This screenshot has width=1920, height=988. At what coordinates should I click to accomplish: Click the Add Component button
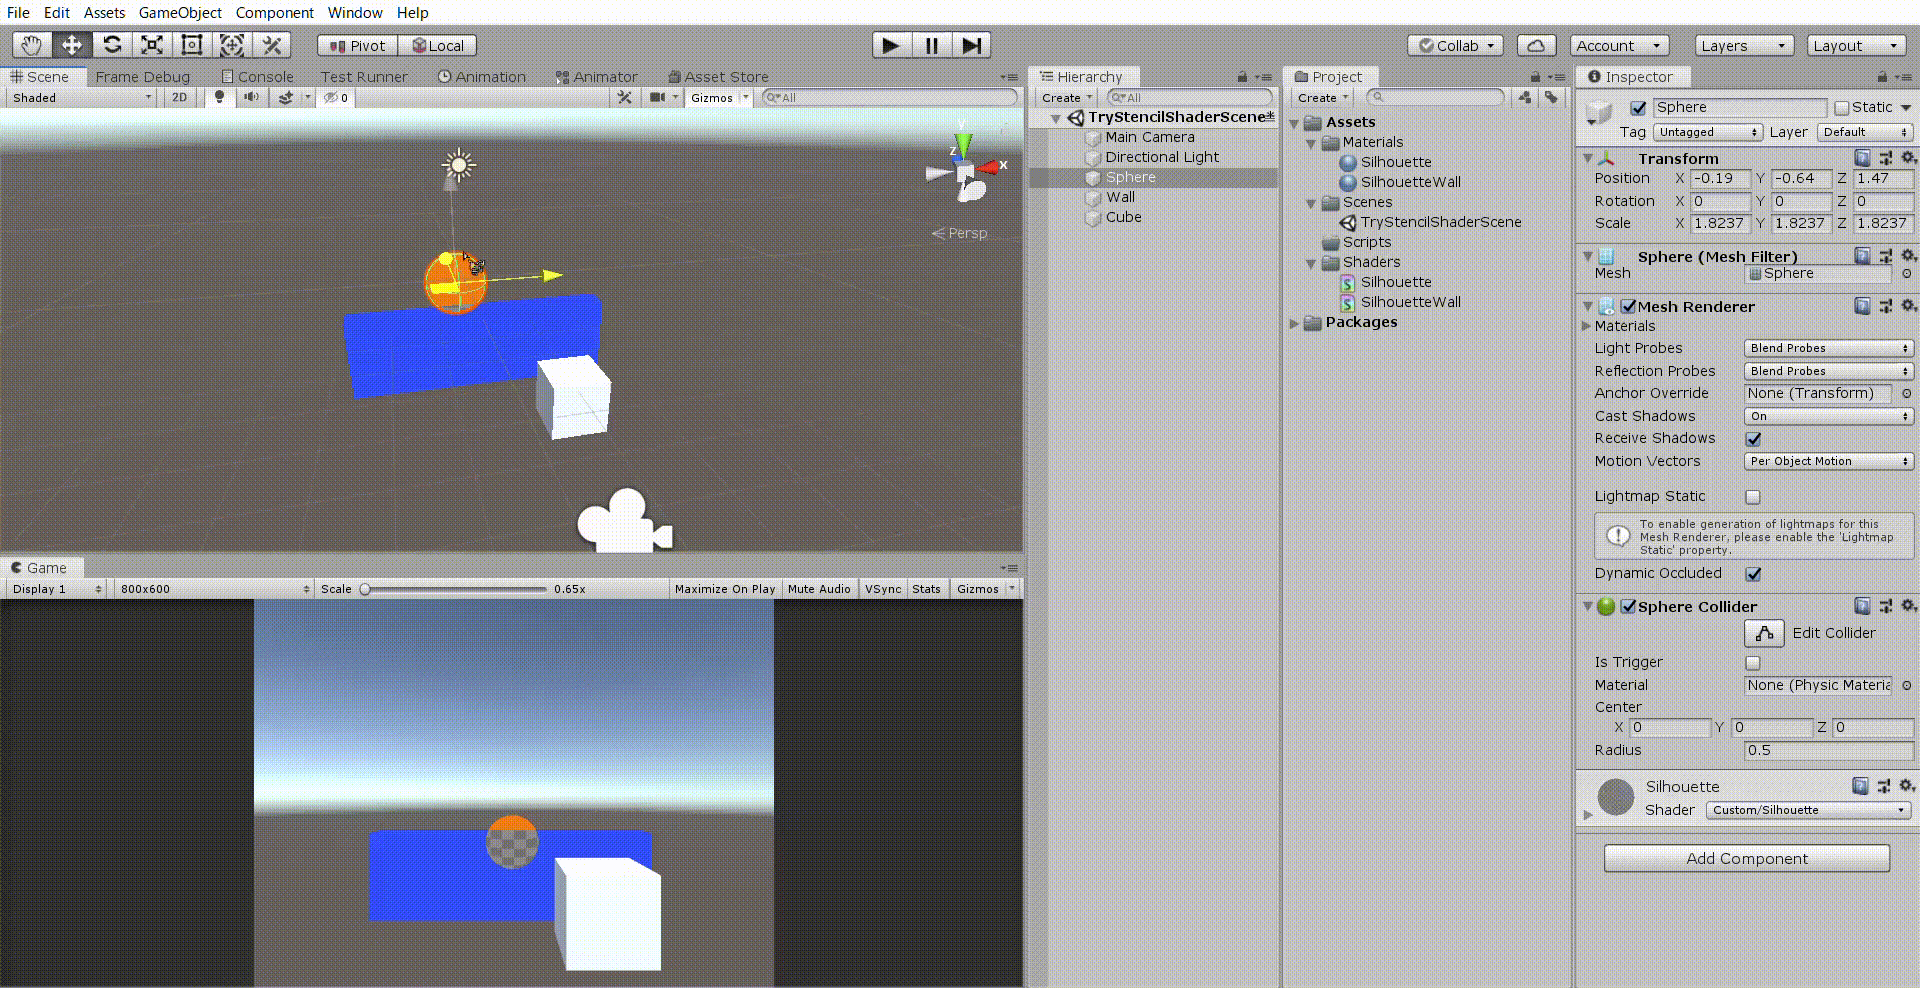click(1747, 858)
